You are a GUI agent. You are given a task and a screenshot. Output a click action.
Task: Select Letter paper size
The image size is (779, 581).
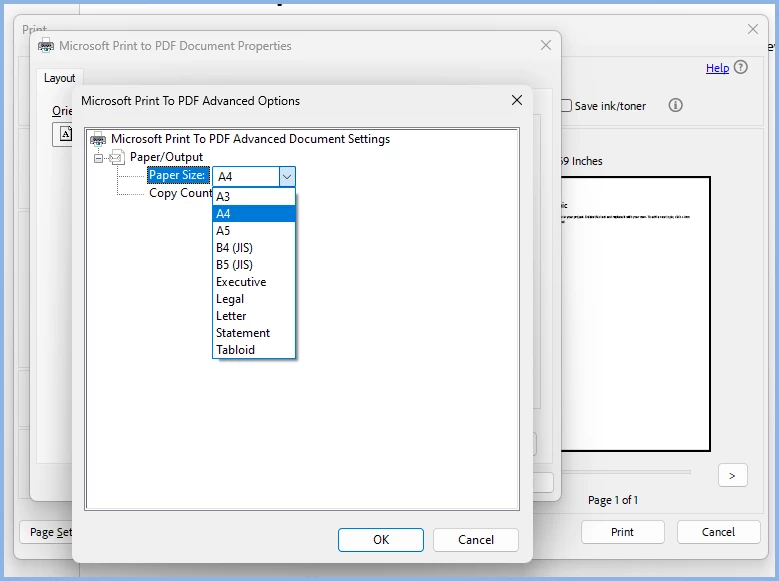pyautogui.click(x=254, y=316)
